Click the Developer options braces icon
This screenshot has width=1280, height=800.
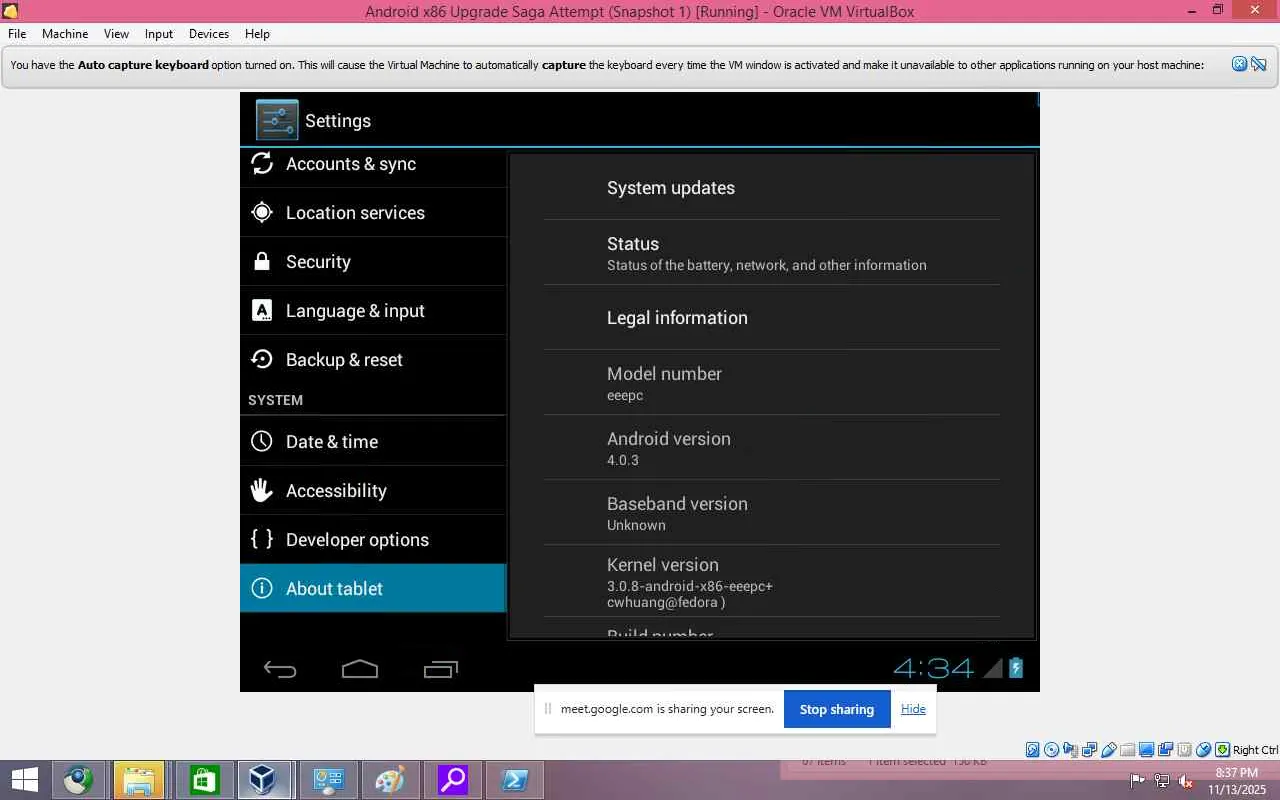point(262,539)
